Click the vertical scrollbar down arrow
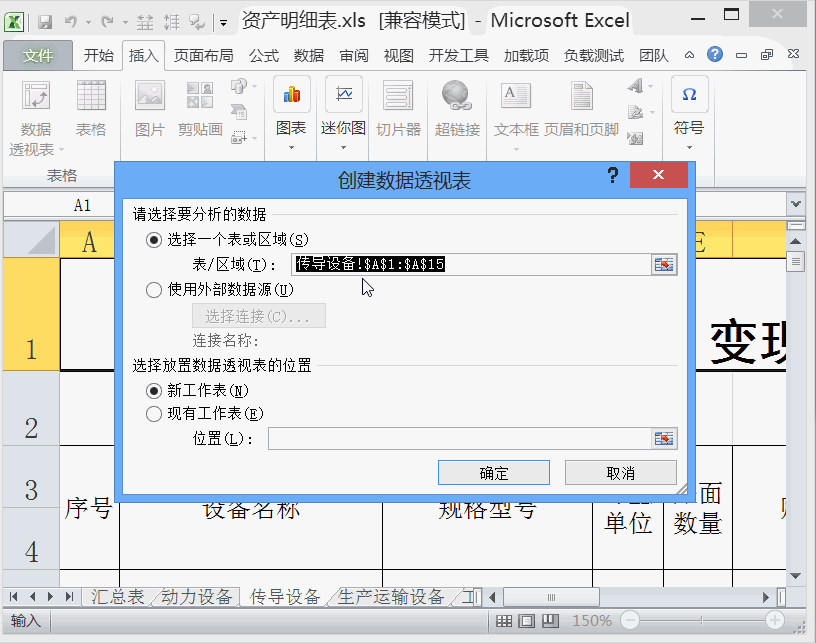Viewport: 816px width, 643px height. click(795, 575)
